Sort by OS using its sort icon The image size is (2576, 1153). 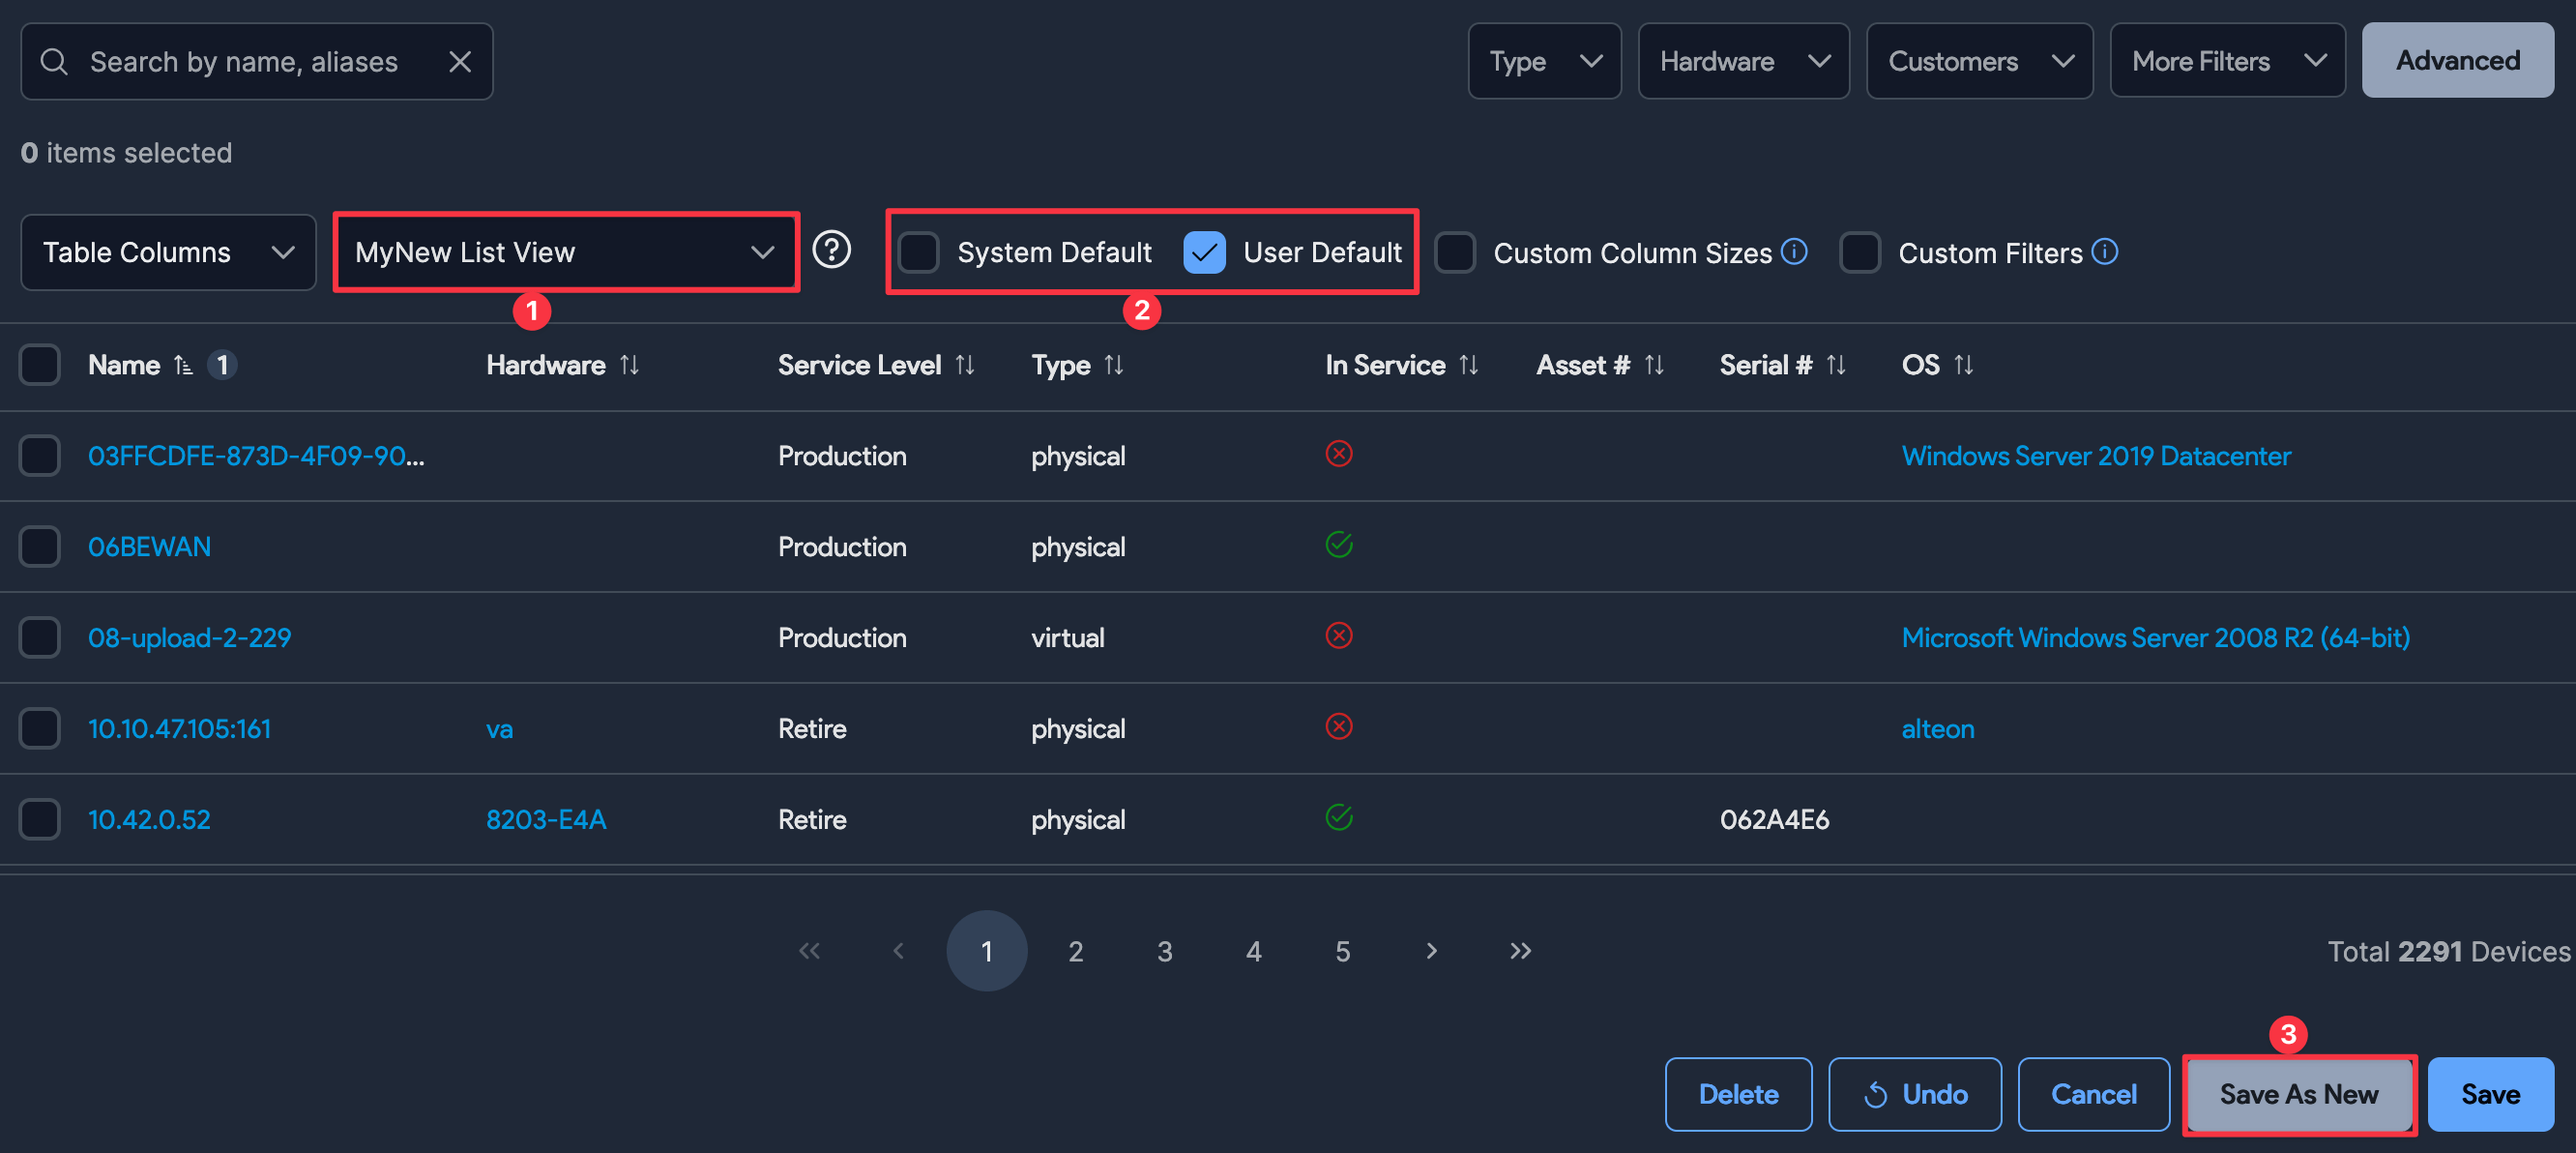click(x=1962, y=365)
